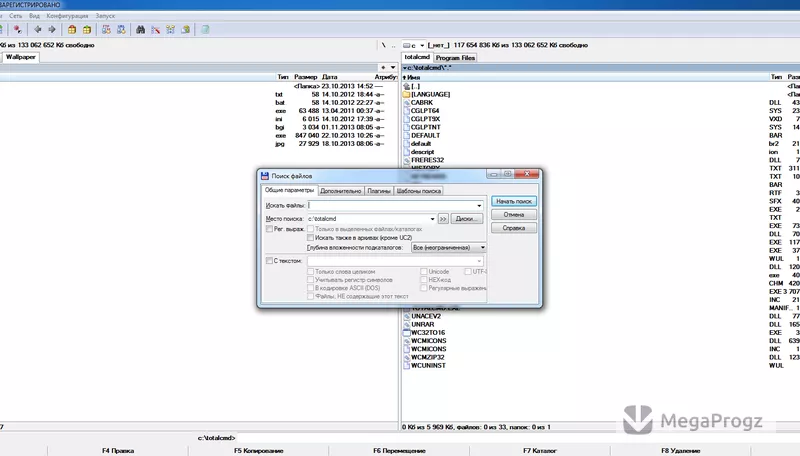This screenshot has width=800, height=456.
Task: Click the toolbar icon right of synchronize directories
Action: (x=186, y=30)
